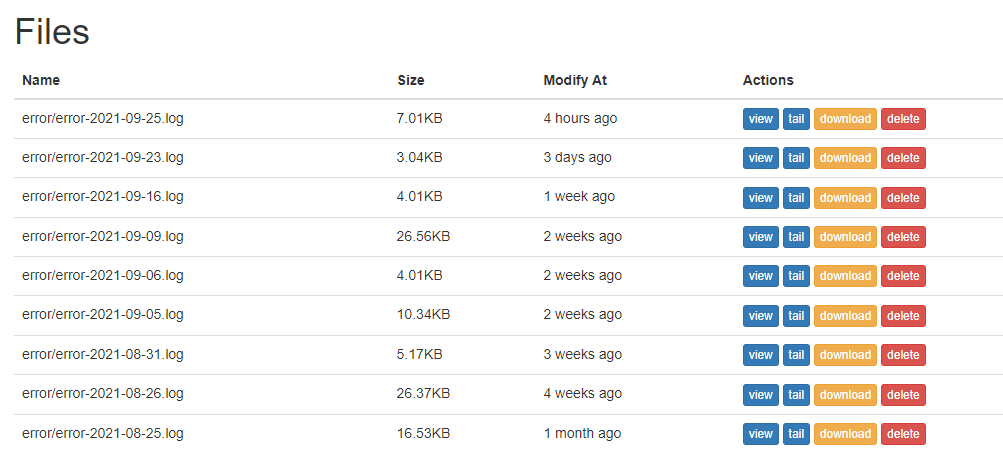Image resolution: width=1003 pixels, height=469 pixels.
Task: View the 3.04KB error-2021-09-23.log
Action: 761,158
